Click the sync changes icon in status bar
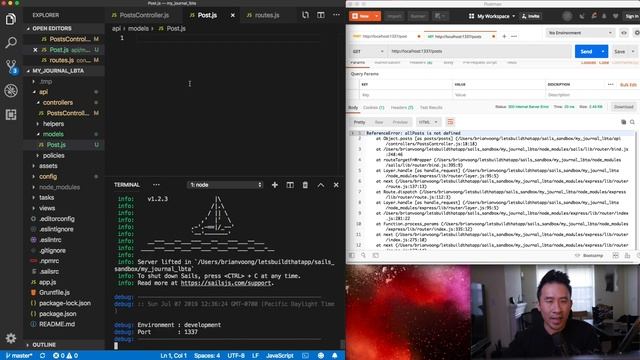This screenshot has height=360, width=640. (x=42, y=356)
